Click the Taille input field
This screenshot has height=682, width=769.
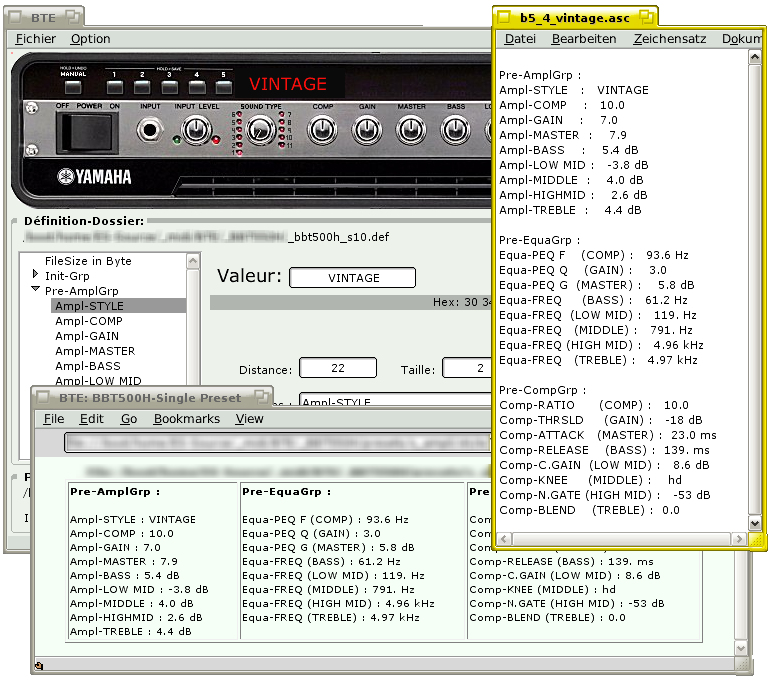click(x=467, y=368)
